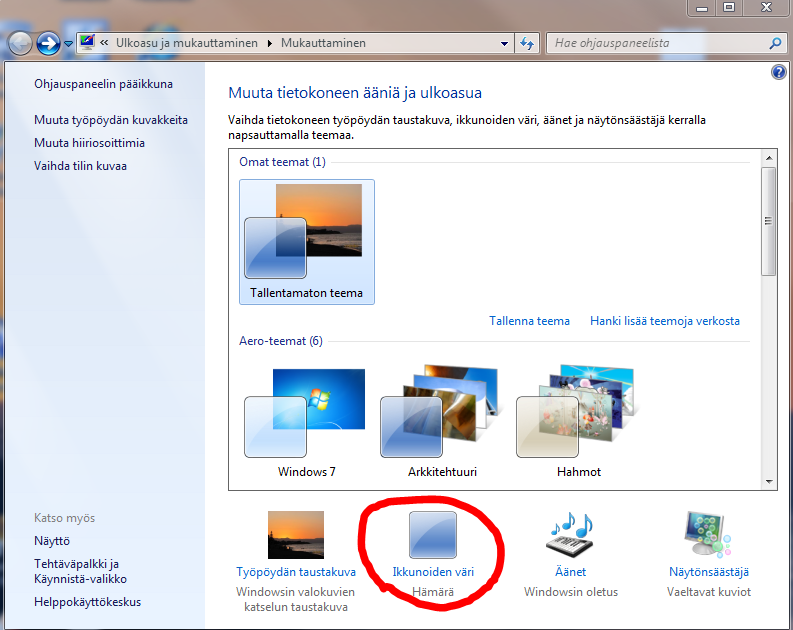Expand the arrow after Ulkoasu ja mukauttaminen
This screenshot has height=630, width=793.
tap(270, 43)
